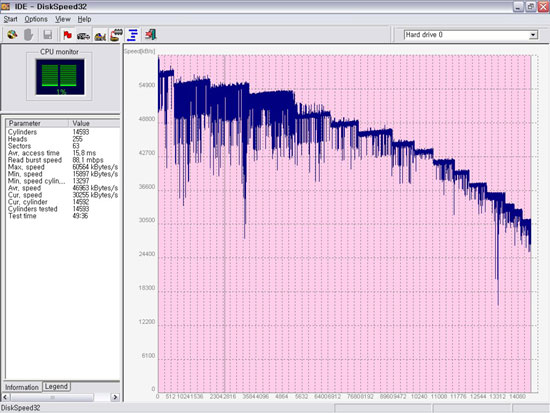Click the horizontal scrollbar right arrow
Screen dimensions: 550x413
pyautogui.click(x=115, y=397)
